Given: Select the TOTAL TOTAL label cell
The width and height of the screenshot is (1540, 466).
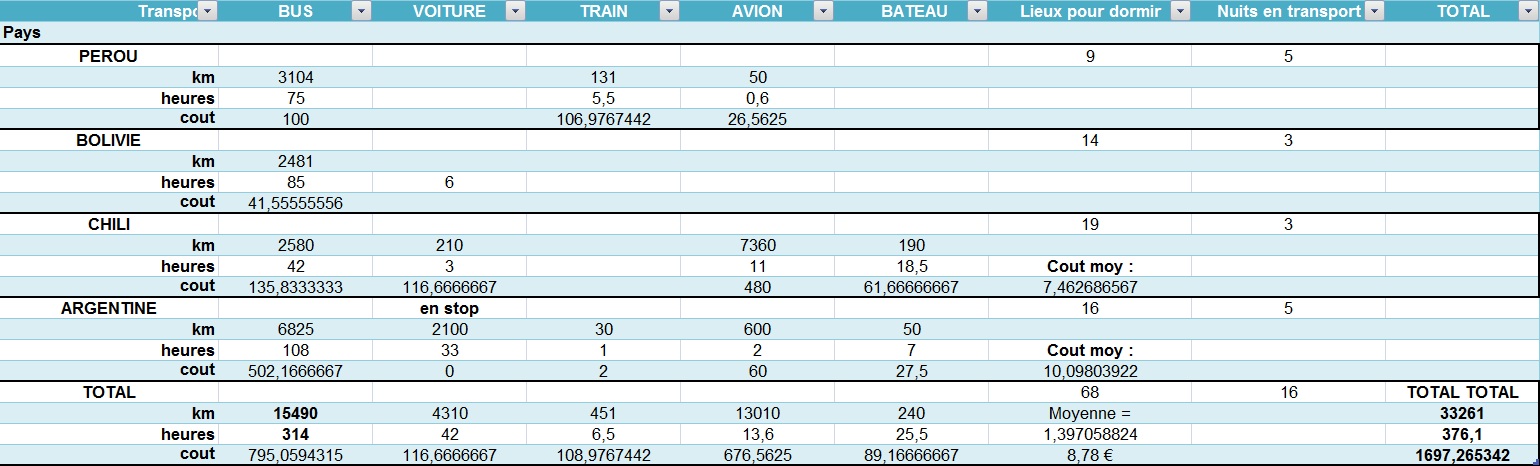Looking at the screenshot, I should pos(1462,393).
